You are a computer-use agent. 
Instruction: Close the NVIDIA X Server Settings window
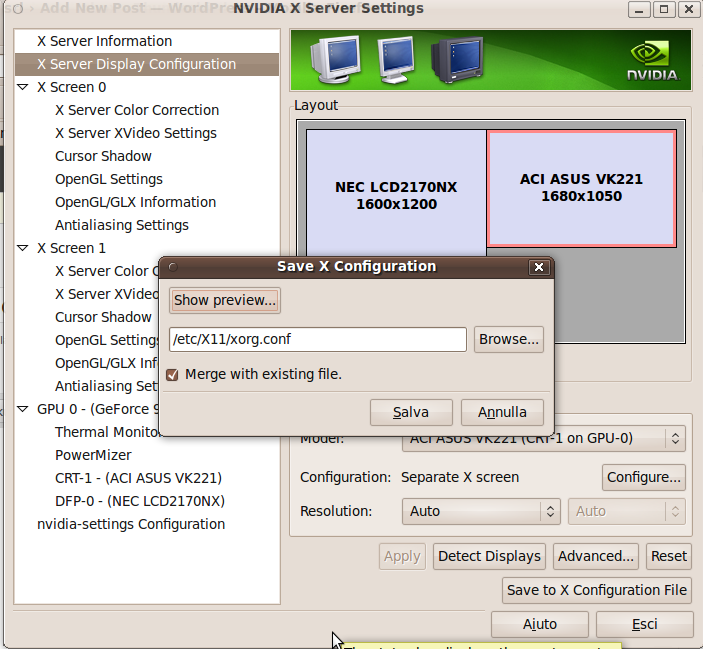point(689,9)
